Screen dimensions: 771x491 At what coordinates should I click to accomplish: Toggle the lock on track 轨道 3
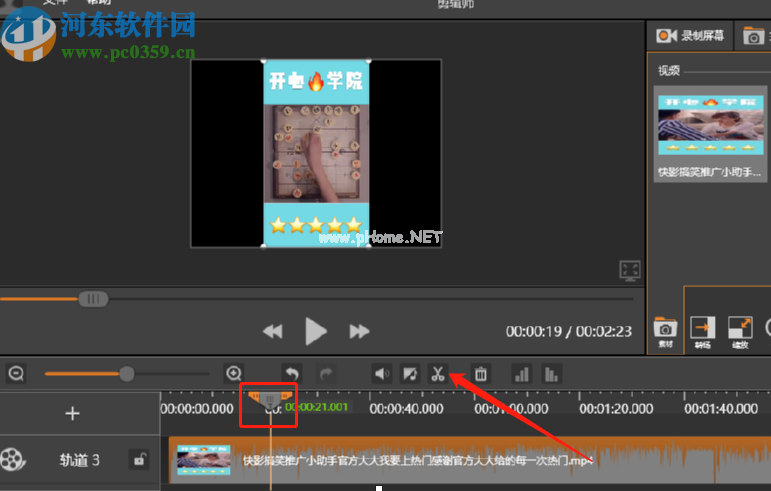139,460
